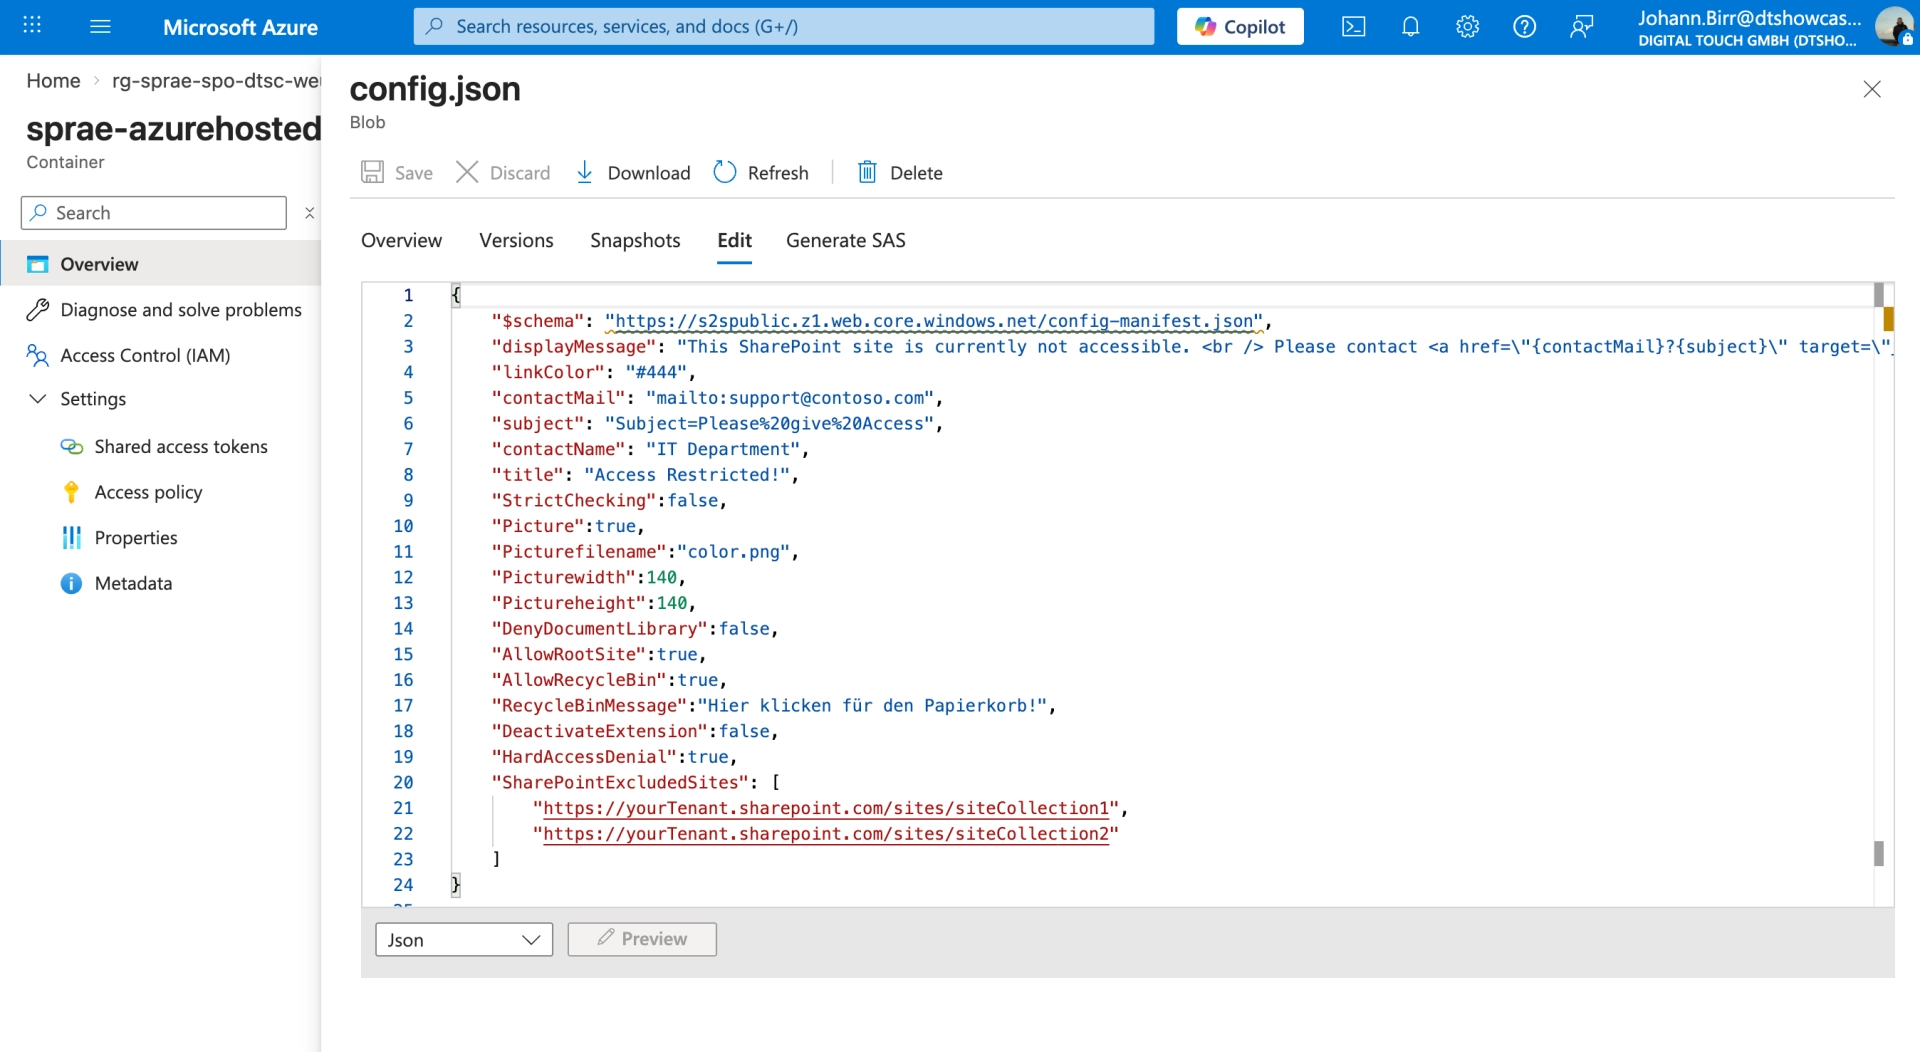Switch to the Versions tab

click(x=516, y=240)
